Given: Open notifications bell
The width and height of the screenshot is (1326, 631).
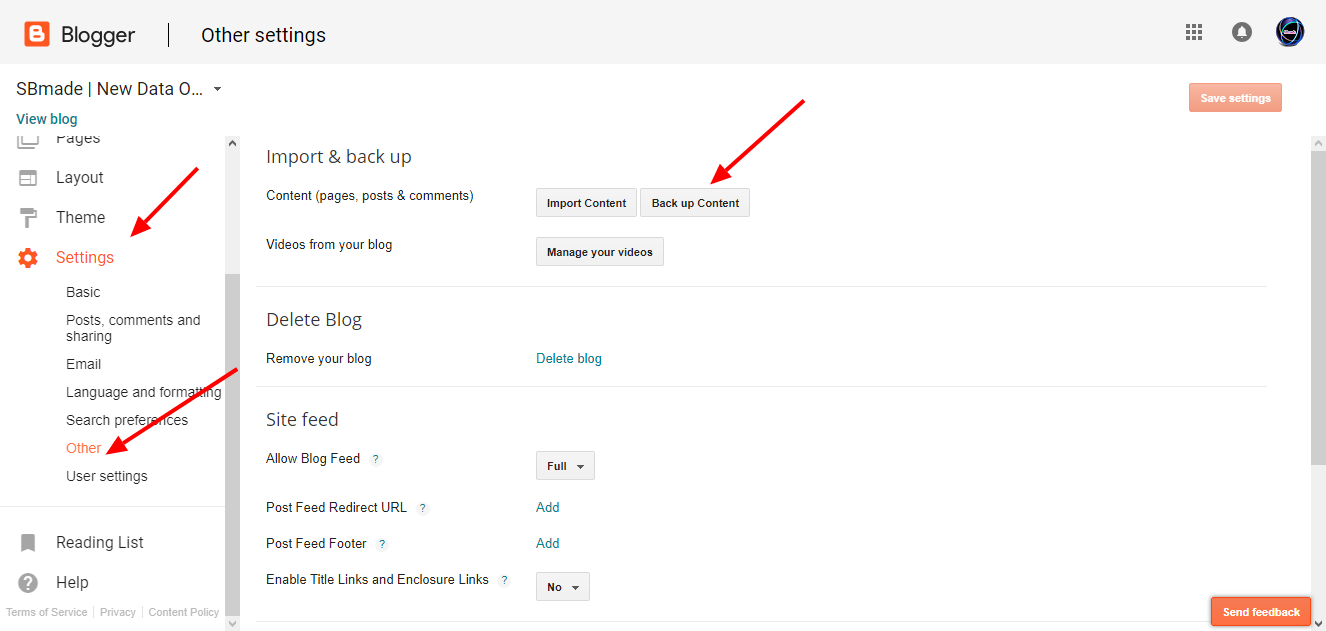Looking at the screenshot, I should pos(1241,31).
